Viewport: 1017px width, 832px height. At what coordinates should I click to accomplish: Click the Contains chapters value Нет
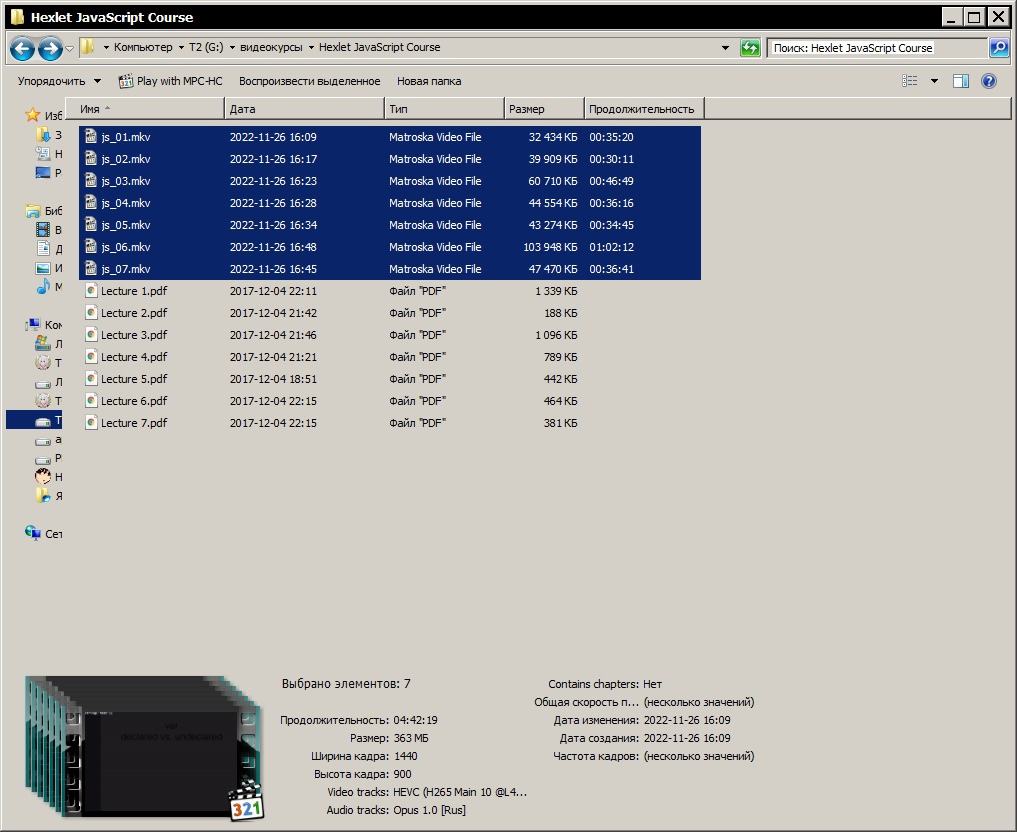tap(652, 684)
